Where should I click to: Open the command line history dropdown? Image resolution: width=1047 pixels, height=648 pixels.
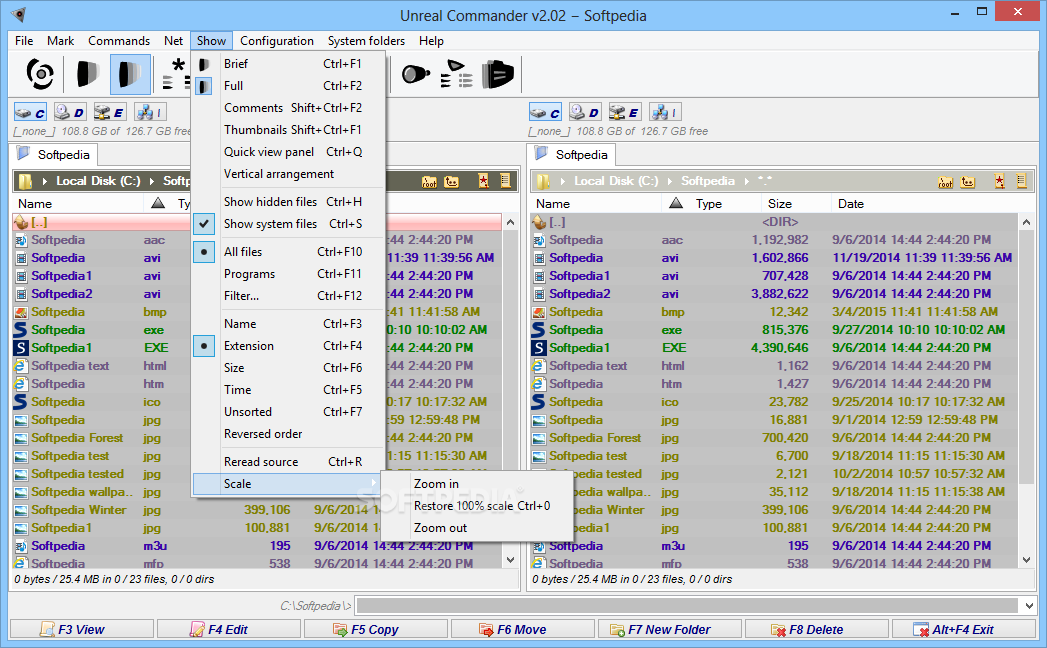tap(1028, 606)
